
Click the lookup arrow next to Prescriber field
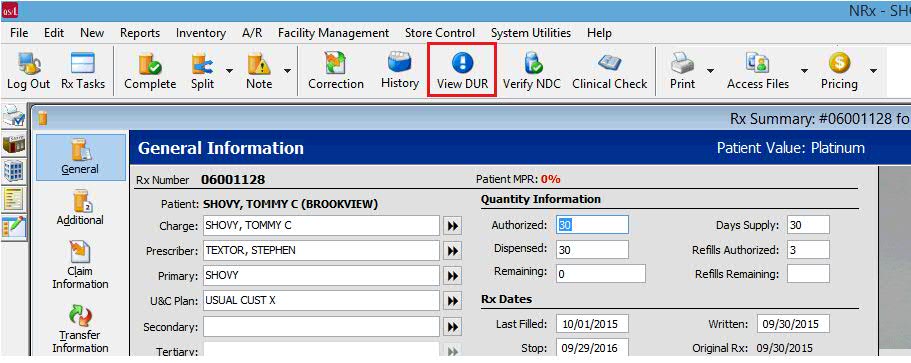tap(452, 251)
